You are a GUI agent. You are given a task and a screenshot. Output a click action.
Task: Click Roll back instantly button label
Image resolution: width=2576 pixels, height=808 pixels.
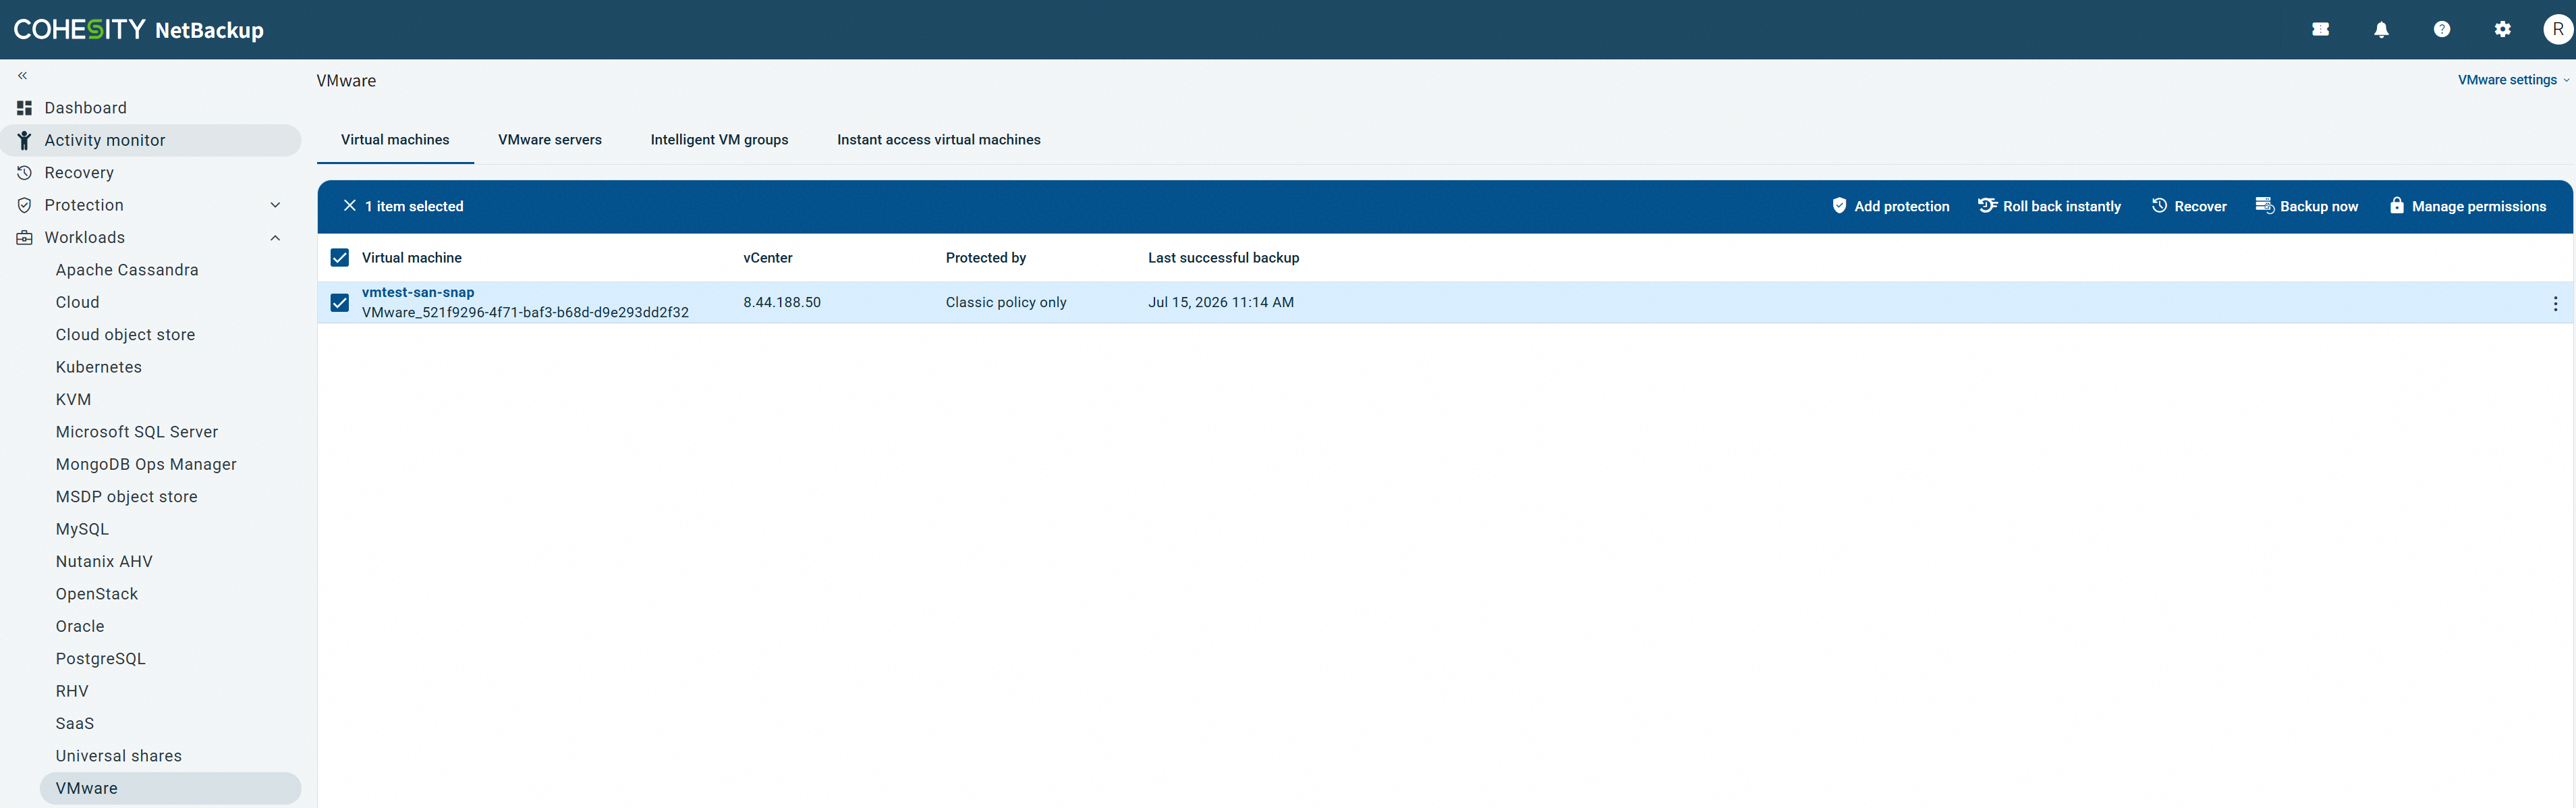[x=2062, y=206]
